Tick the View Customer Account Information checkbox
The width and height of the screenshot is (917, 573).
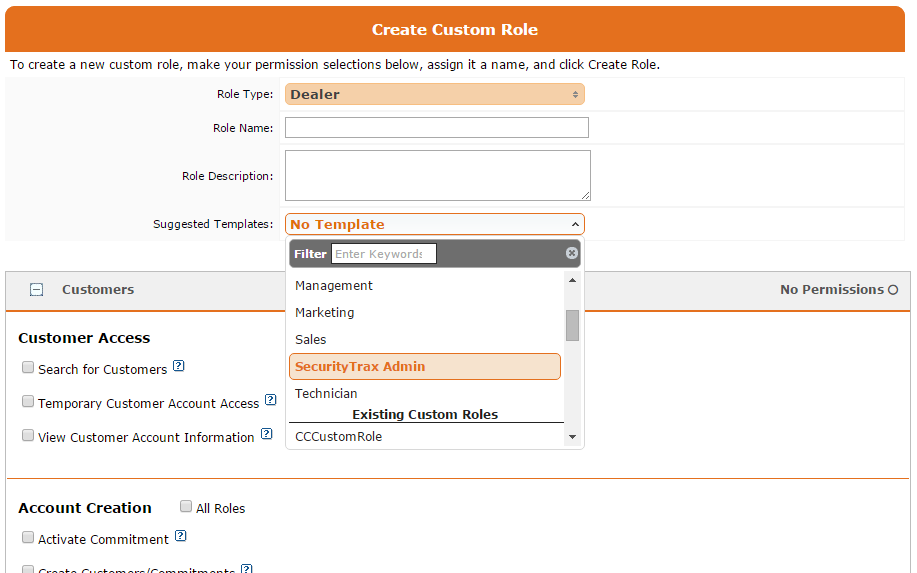28,436
